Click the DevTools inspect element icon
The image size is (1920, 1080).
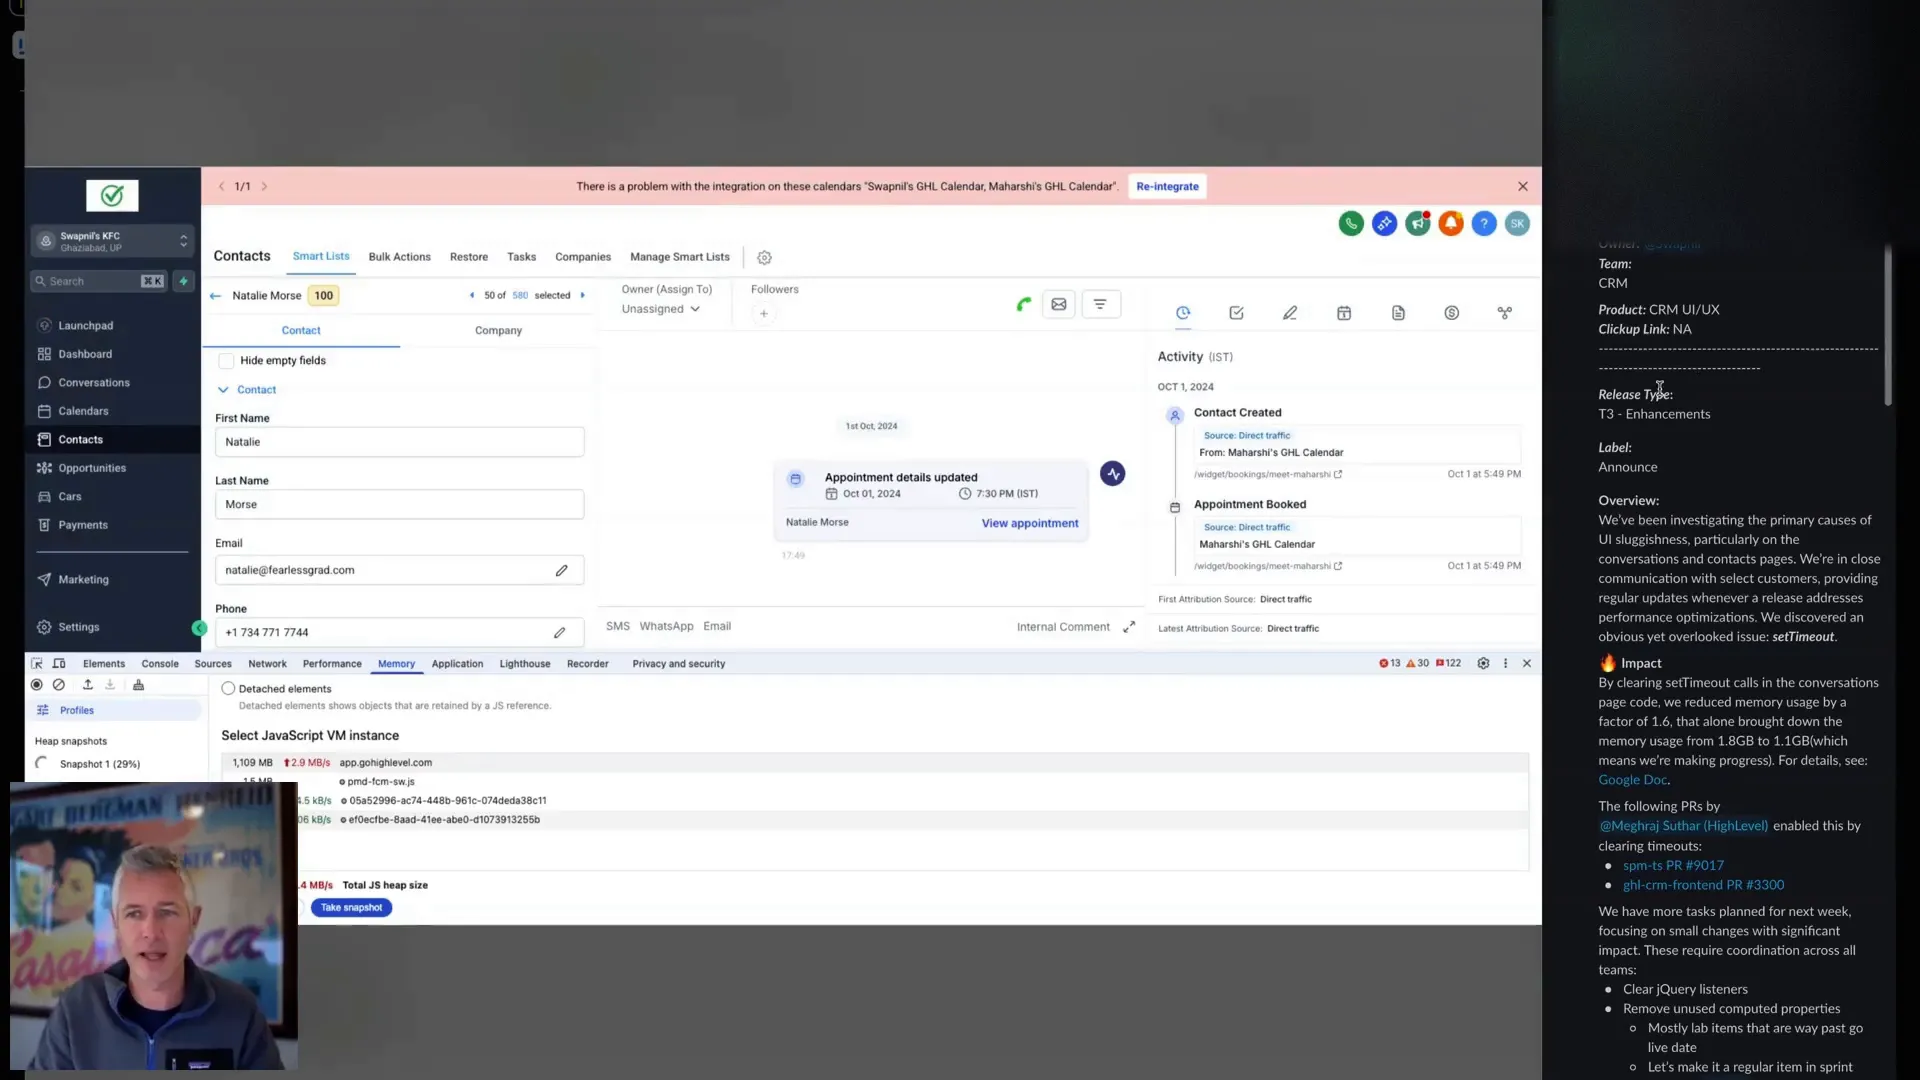(37, 664)
